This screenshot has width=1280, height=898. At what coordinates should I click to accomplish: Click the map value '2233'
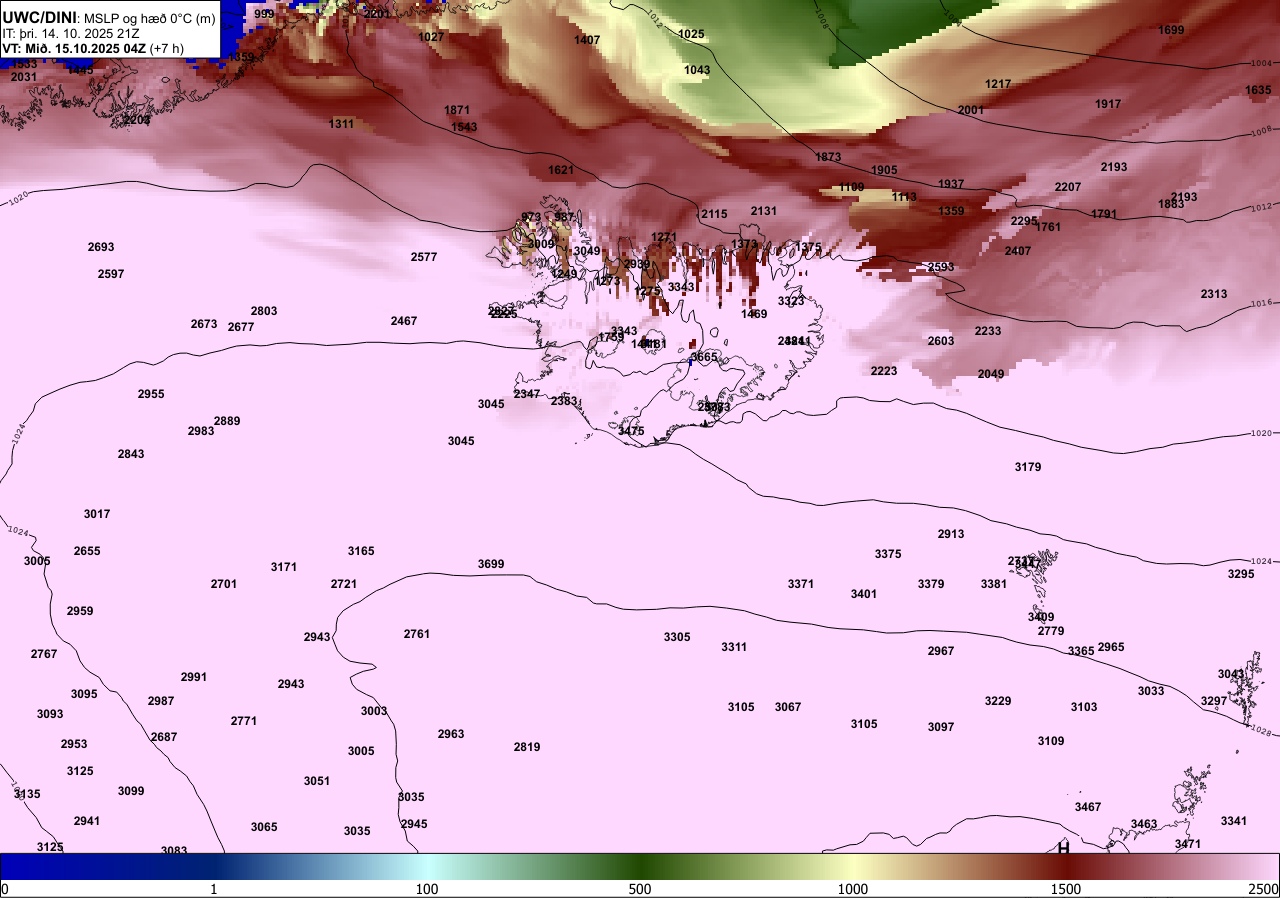coord(988,331)
